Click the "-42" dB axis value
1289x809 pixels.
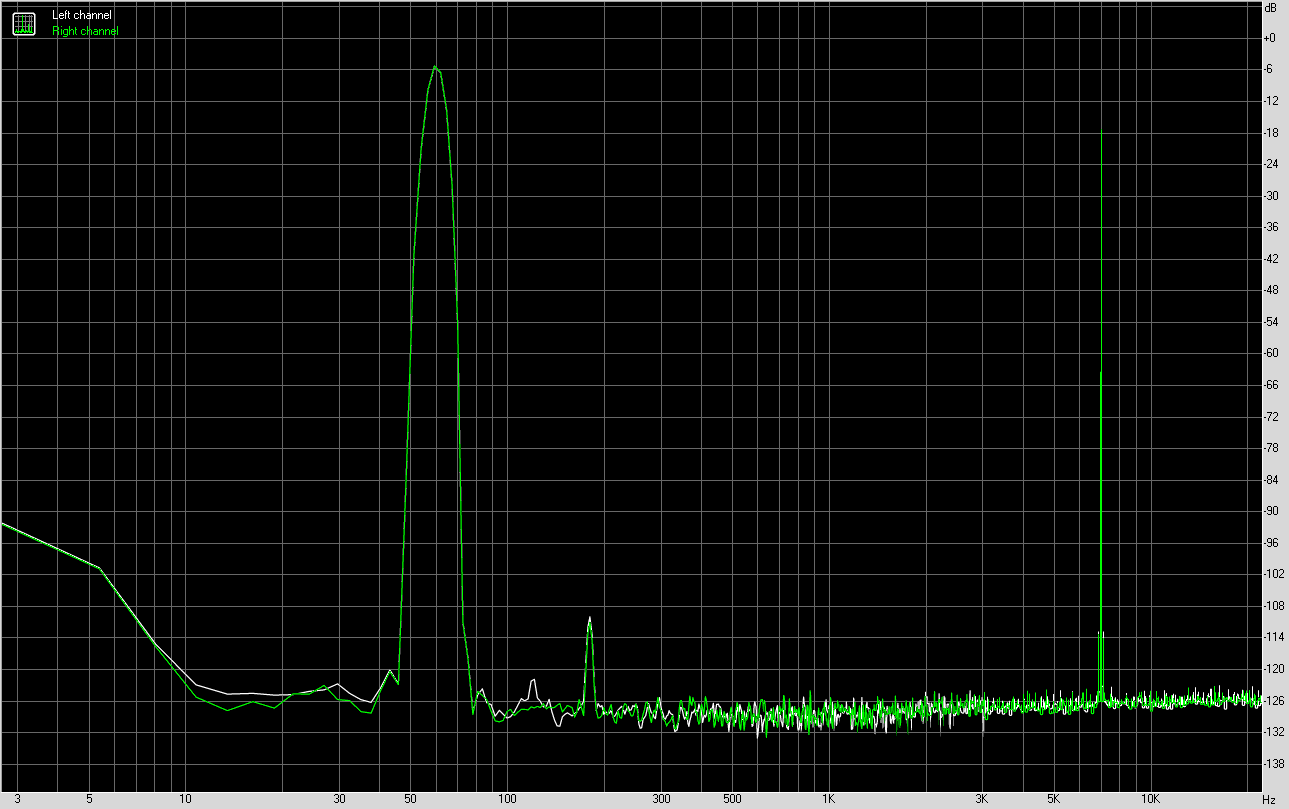click(1272, 259)
